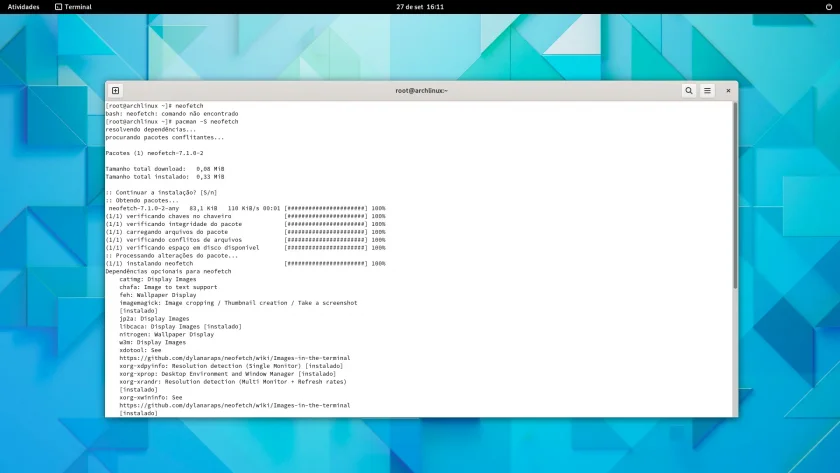This screenshot has height=473, width=840.
Task: Click the 'libcaca: Display Images [instalado]' line
Action: pyautogui.click(x=181, y=327)
